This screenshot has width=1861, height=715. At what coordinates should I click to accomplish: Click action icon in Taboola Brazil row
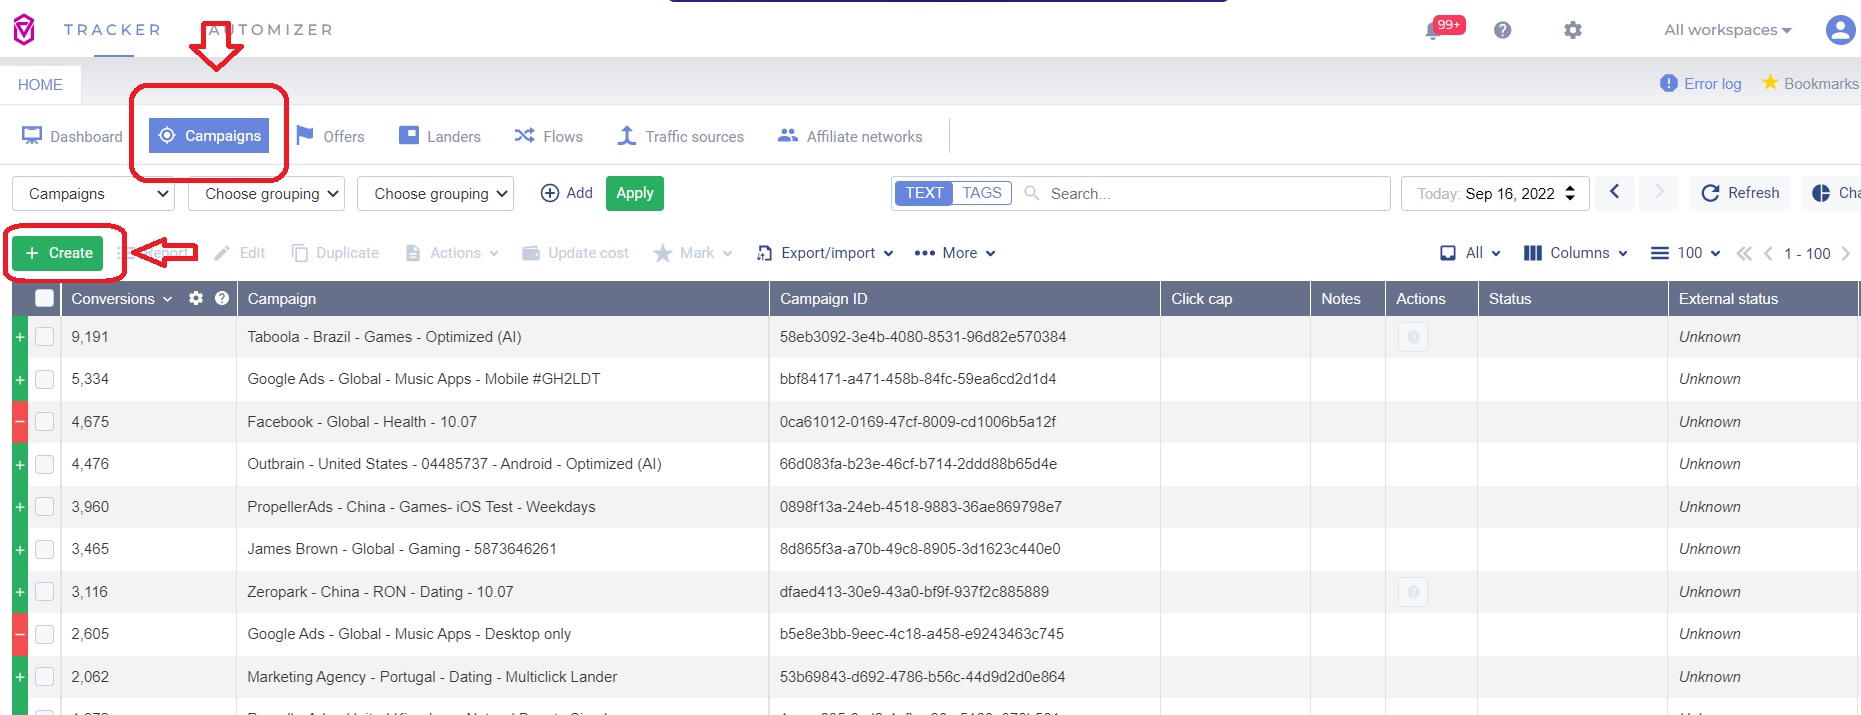[1413, 337]
